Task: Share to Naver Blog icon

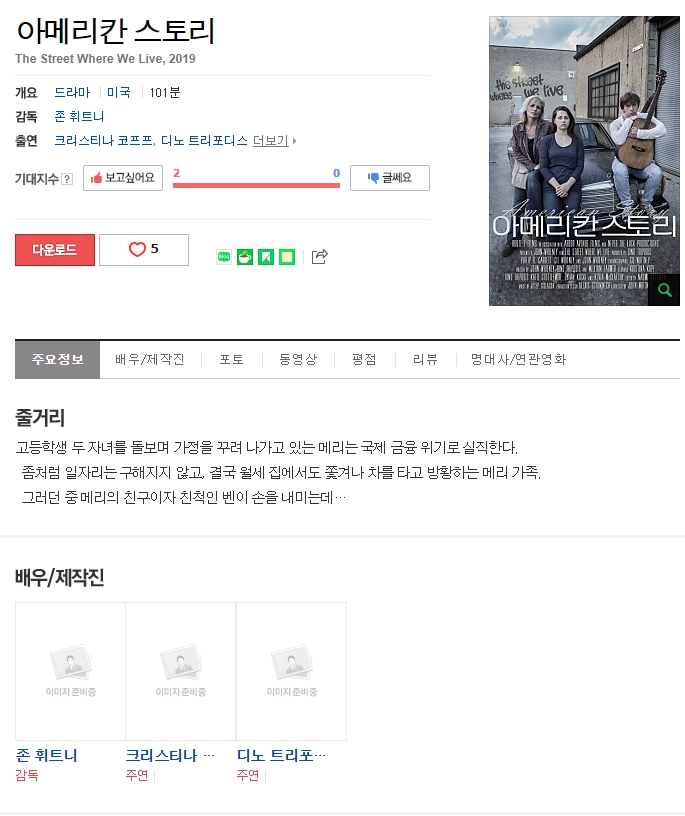Action: 224,257
